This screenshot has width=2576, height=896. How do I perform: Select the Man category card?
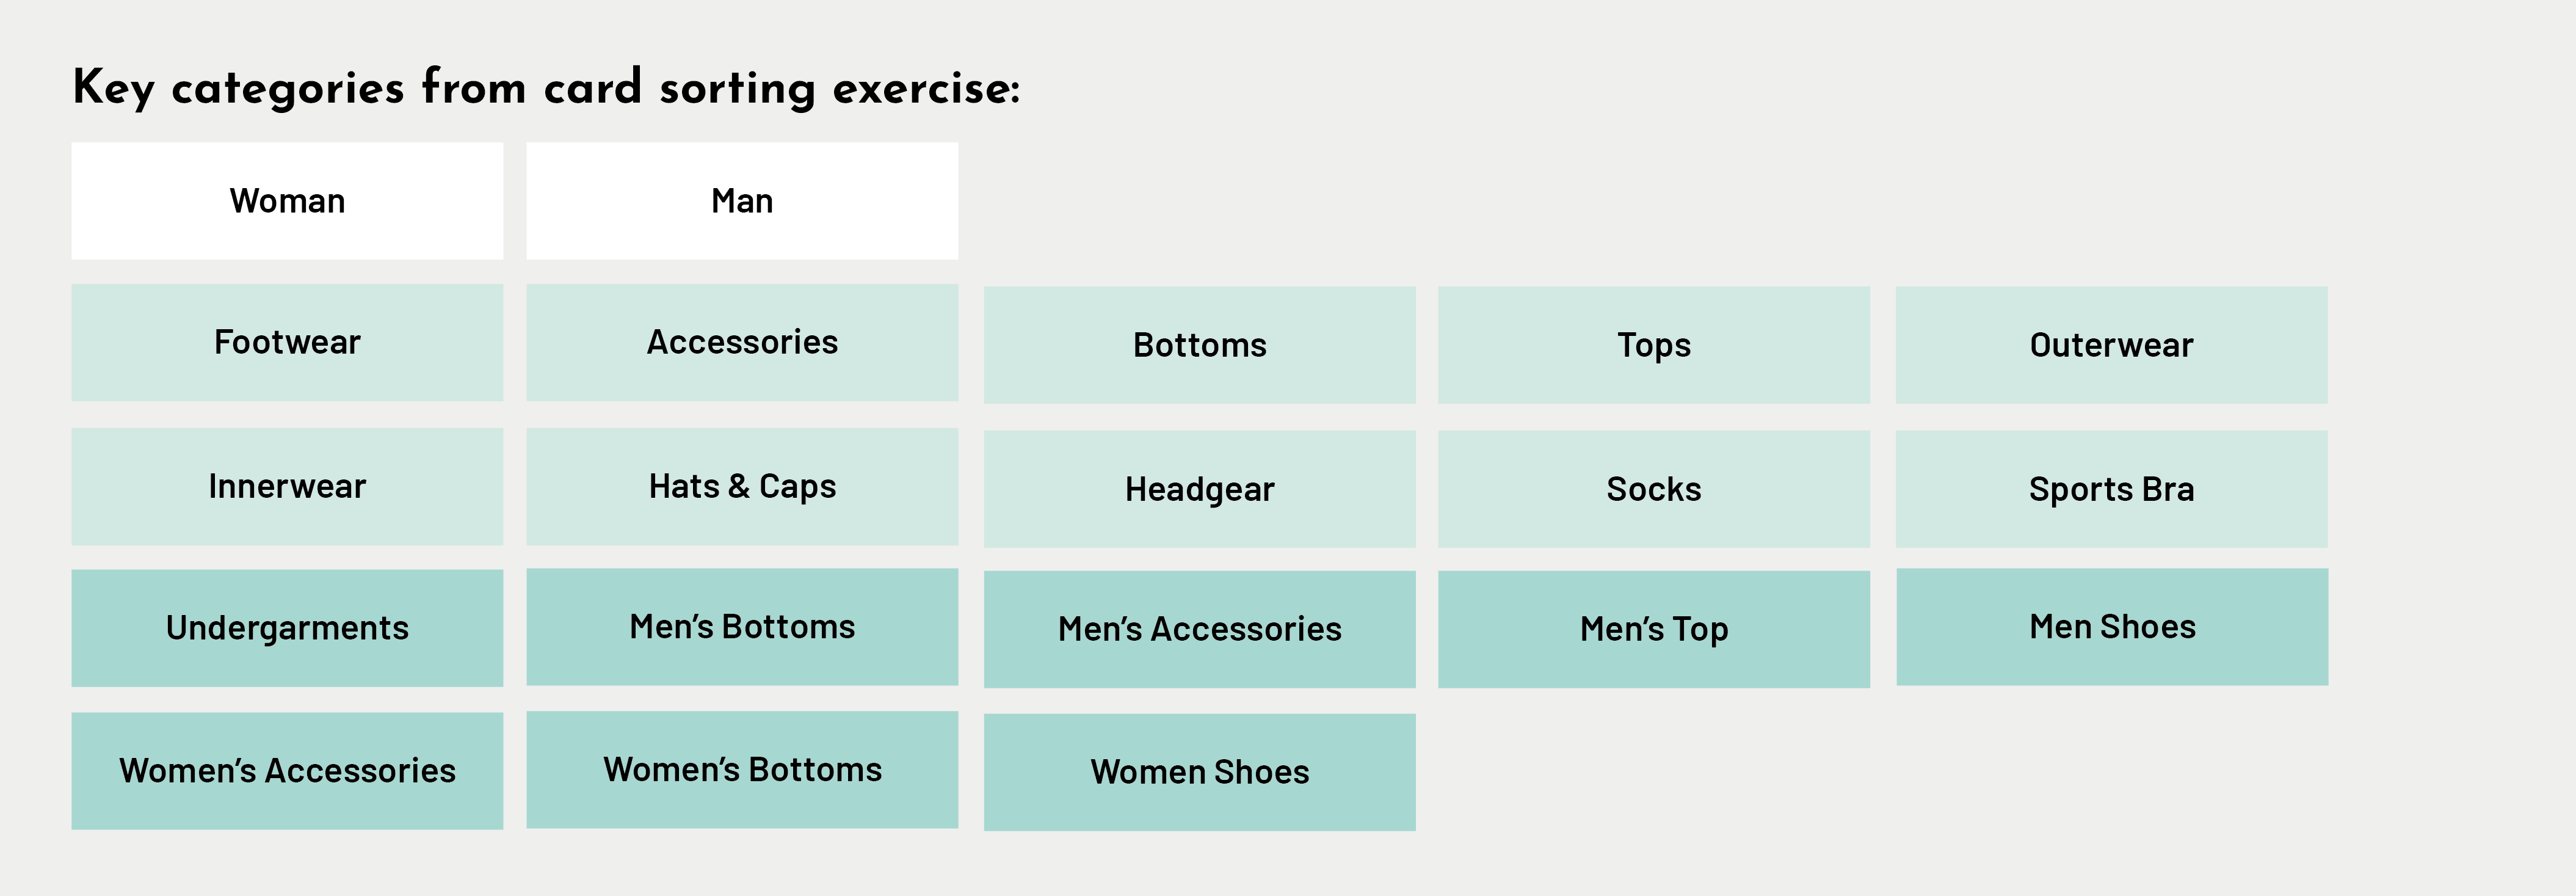point(742,201)
